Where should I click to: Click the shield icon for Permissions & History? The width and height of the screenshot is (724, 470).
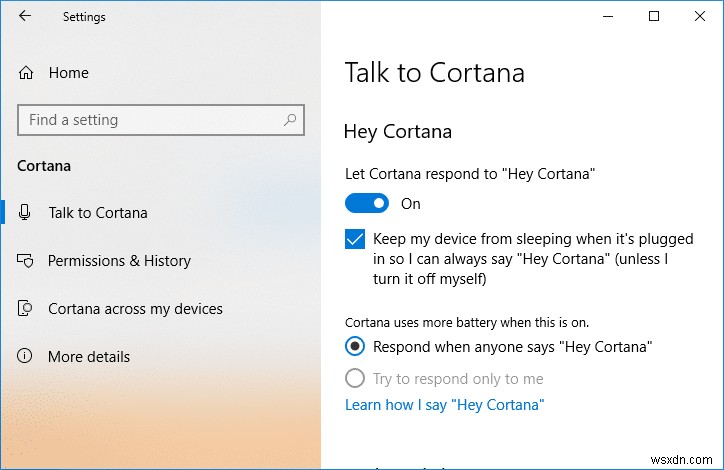tap(25, 261)
